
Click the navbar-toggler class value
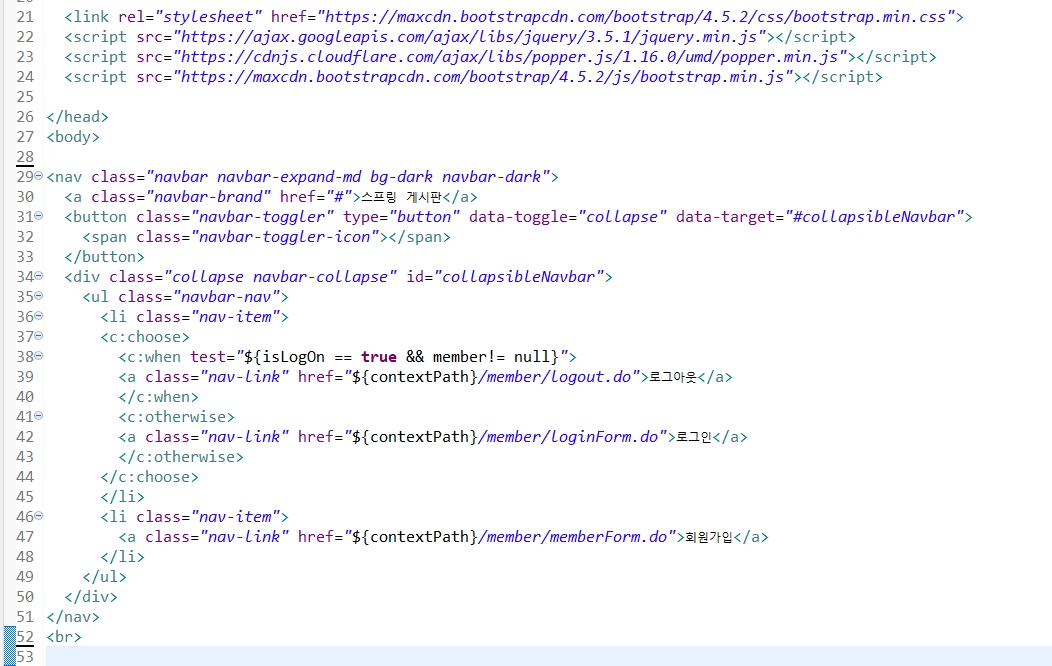[x=262, y=217]
